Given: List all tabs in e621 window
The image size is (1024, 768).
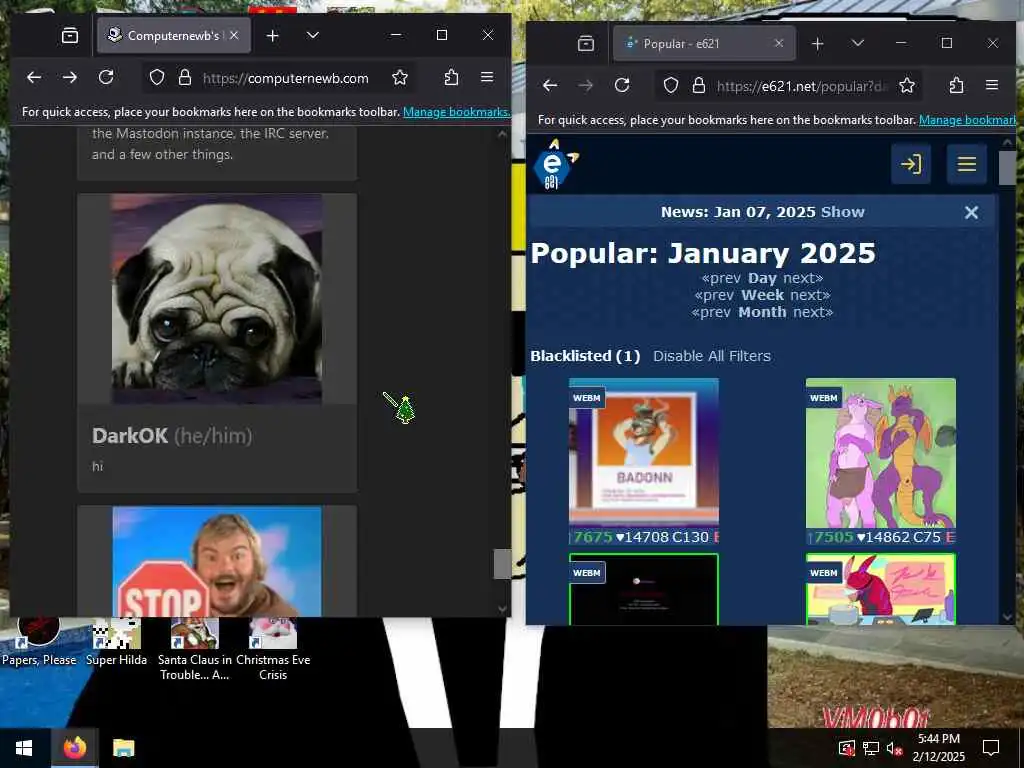Looking at the screenshot, I should pyautogui.click(x=857, y=44).
